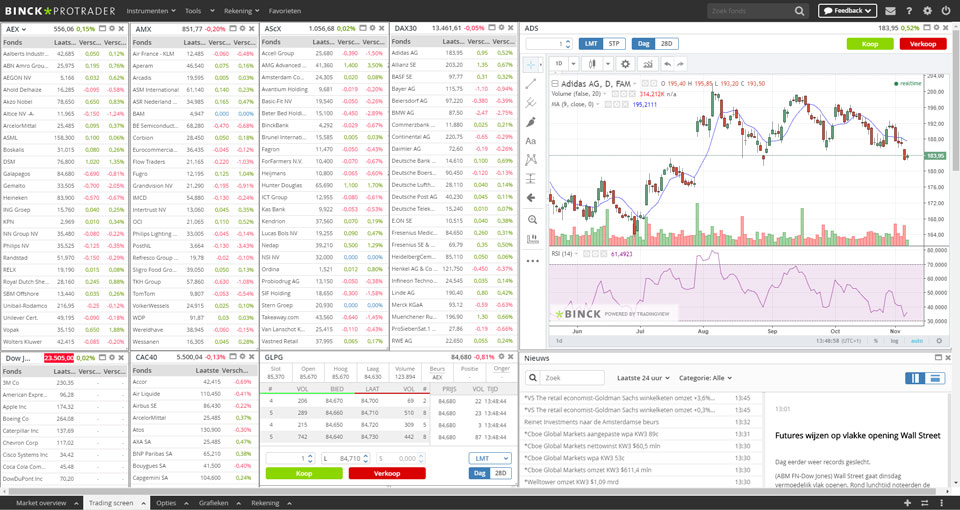The height and width of the screenshot is (510, 960).
Task: Switch to Market overview tab
Action: [41, 503]
